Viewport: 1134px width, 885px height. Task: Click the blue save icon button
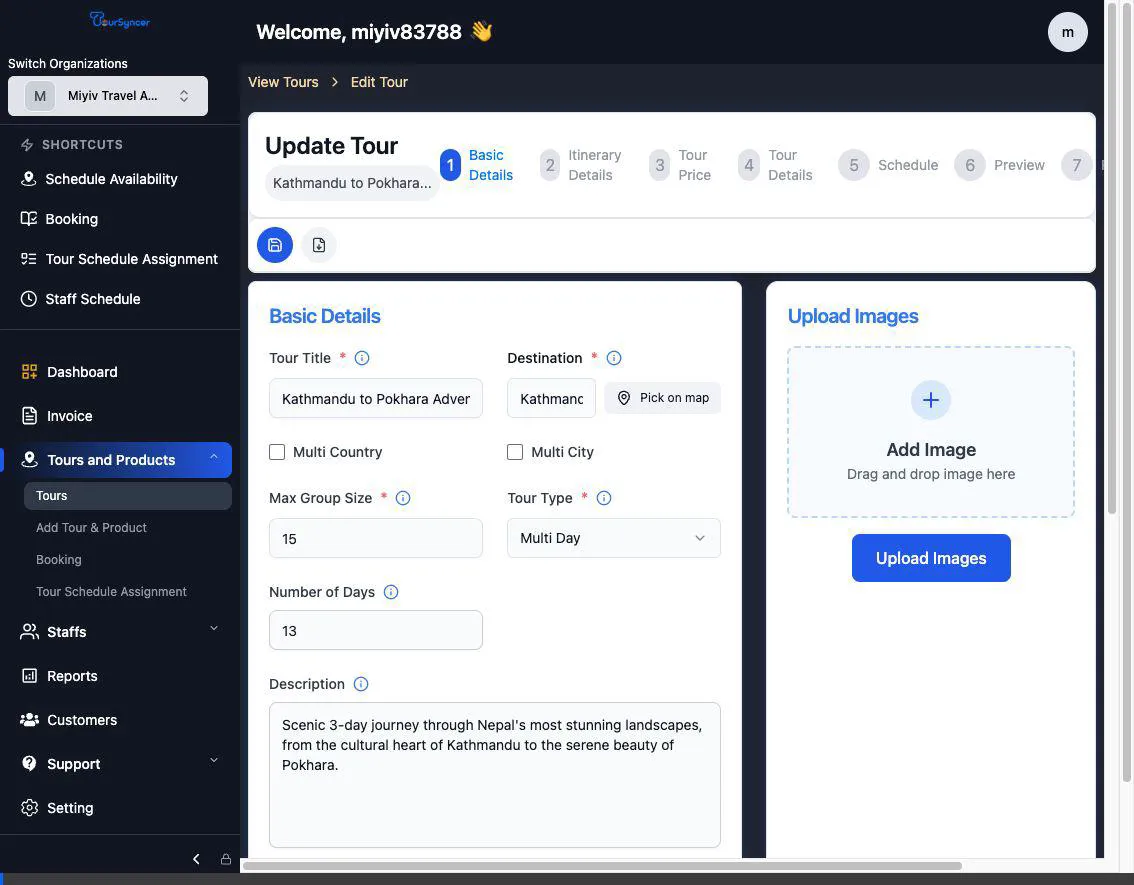click(275, 245)
